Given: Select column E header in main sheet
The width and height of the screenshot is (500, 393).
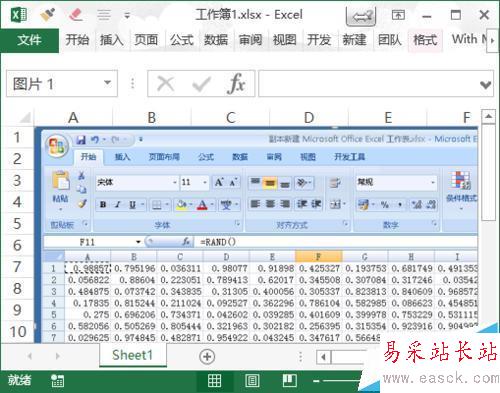Looking at the screenshot, I should pos(388,117).
